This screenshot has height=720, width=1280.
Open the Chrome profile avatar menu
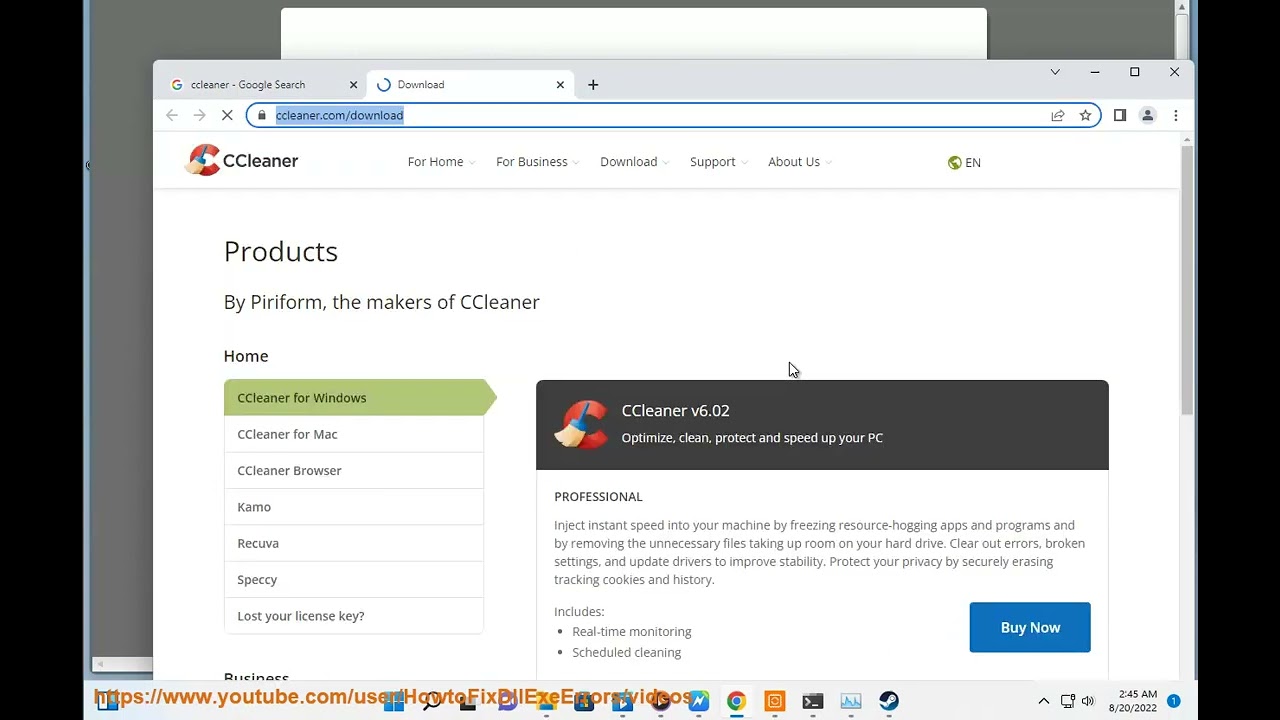pyautogui.click(x=1148, y=115)
